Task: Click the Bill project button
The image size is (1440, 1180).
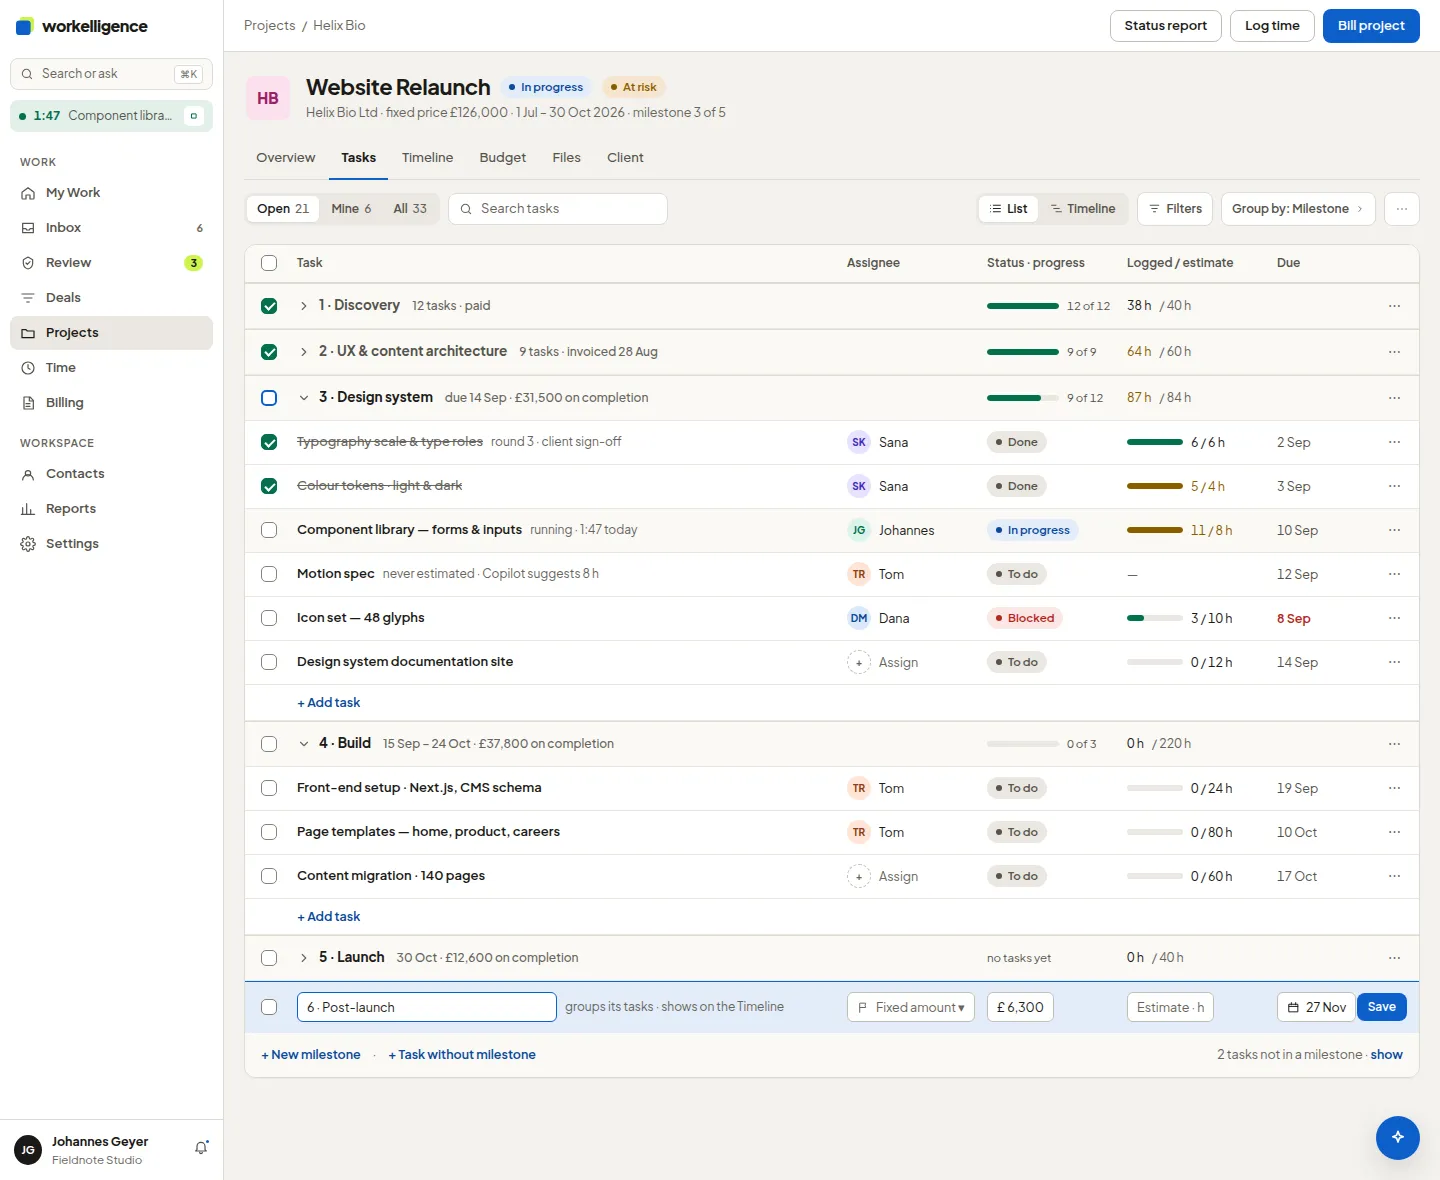Action: tap(1371, 26)
